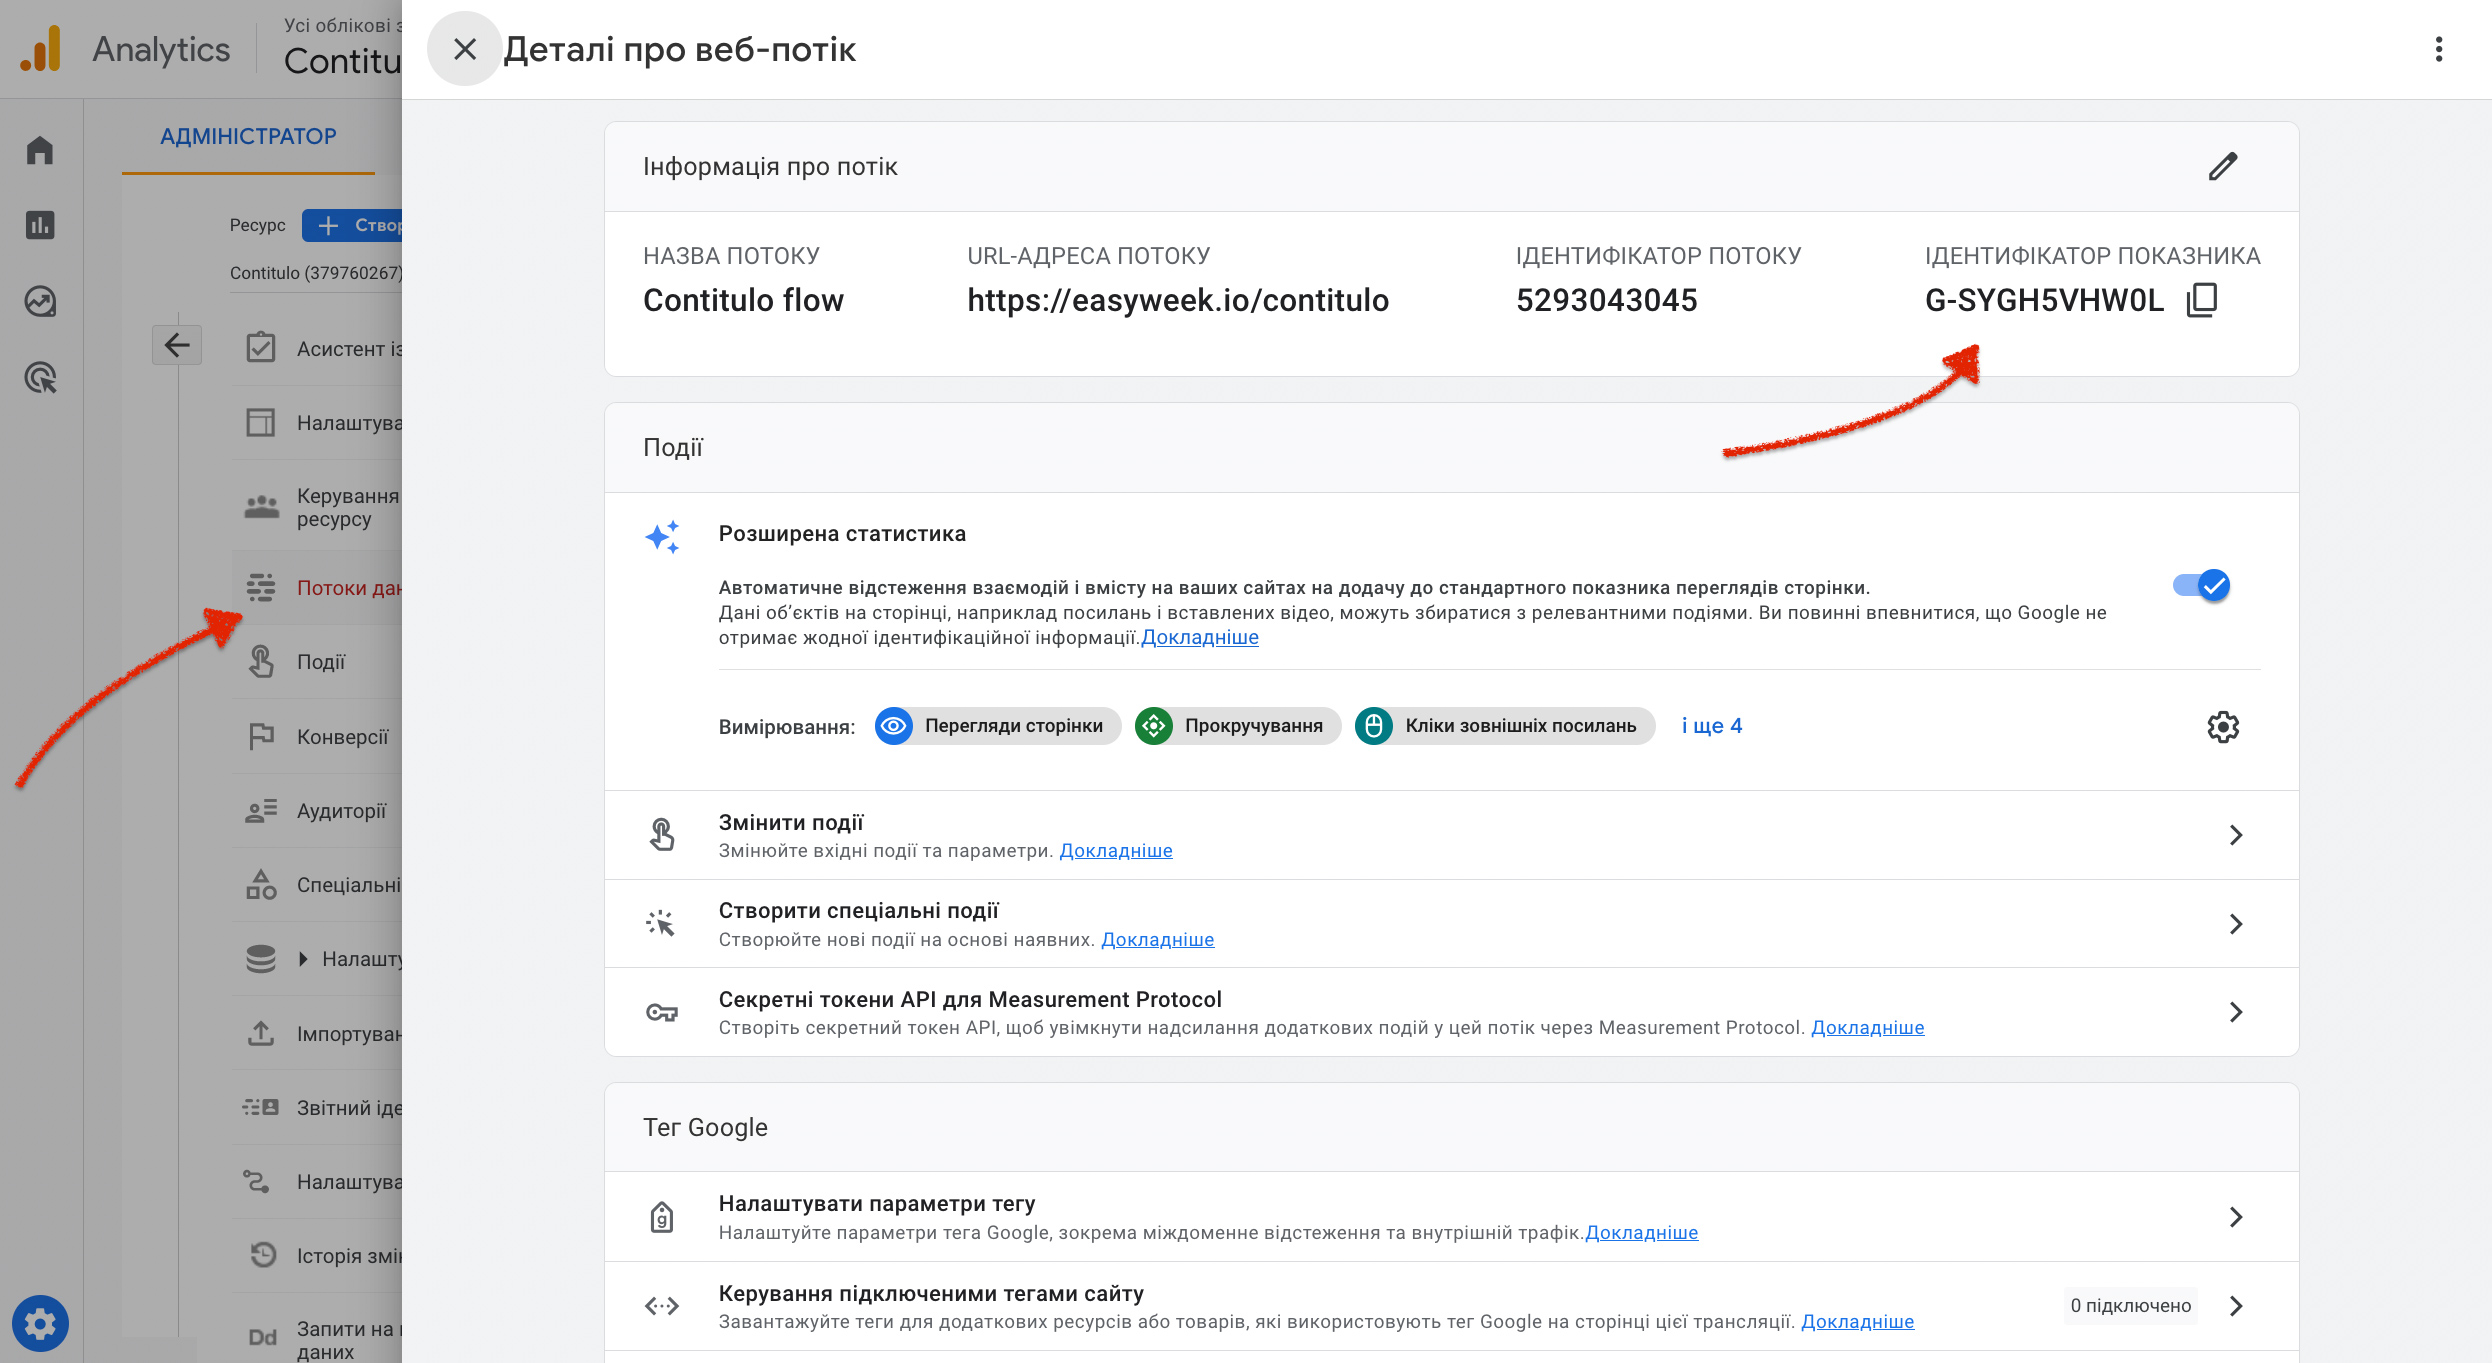The image size is (2492, 1363).
Task: Switch to the АДМІНІСТРАТОР tab
Action: pyautogui.click(x=248, y=136)
